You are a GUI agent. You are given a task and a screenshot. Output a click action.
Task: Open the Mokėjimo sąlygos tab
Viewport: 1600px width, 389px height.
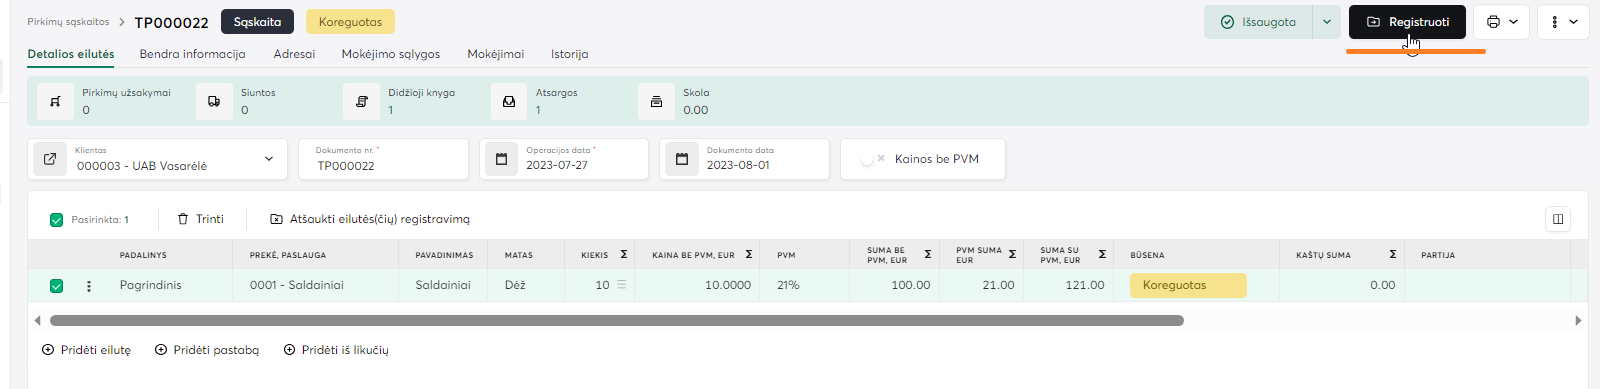[x=391, y=54]
